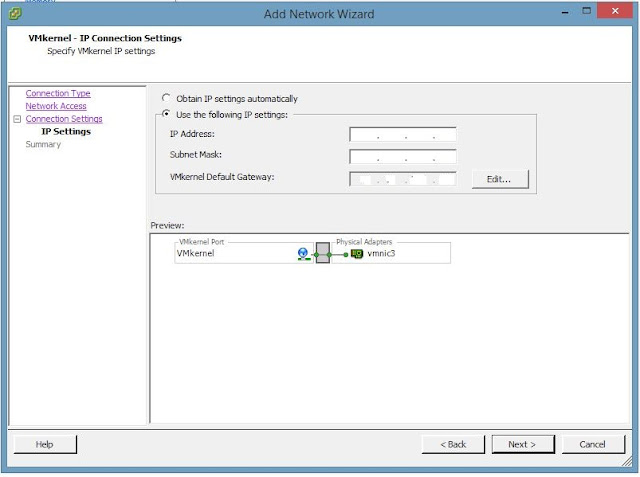Select Obtain IP settings automatically
The image size is (640, 477).
(166, 98)
